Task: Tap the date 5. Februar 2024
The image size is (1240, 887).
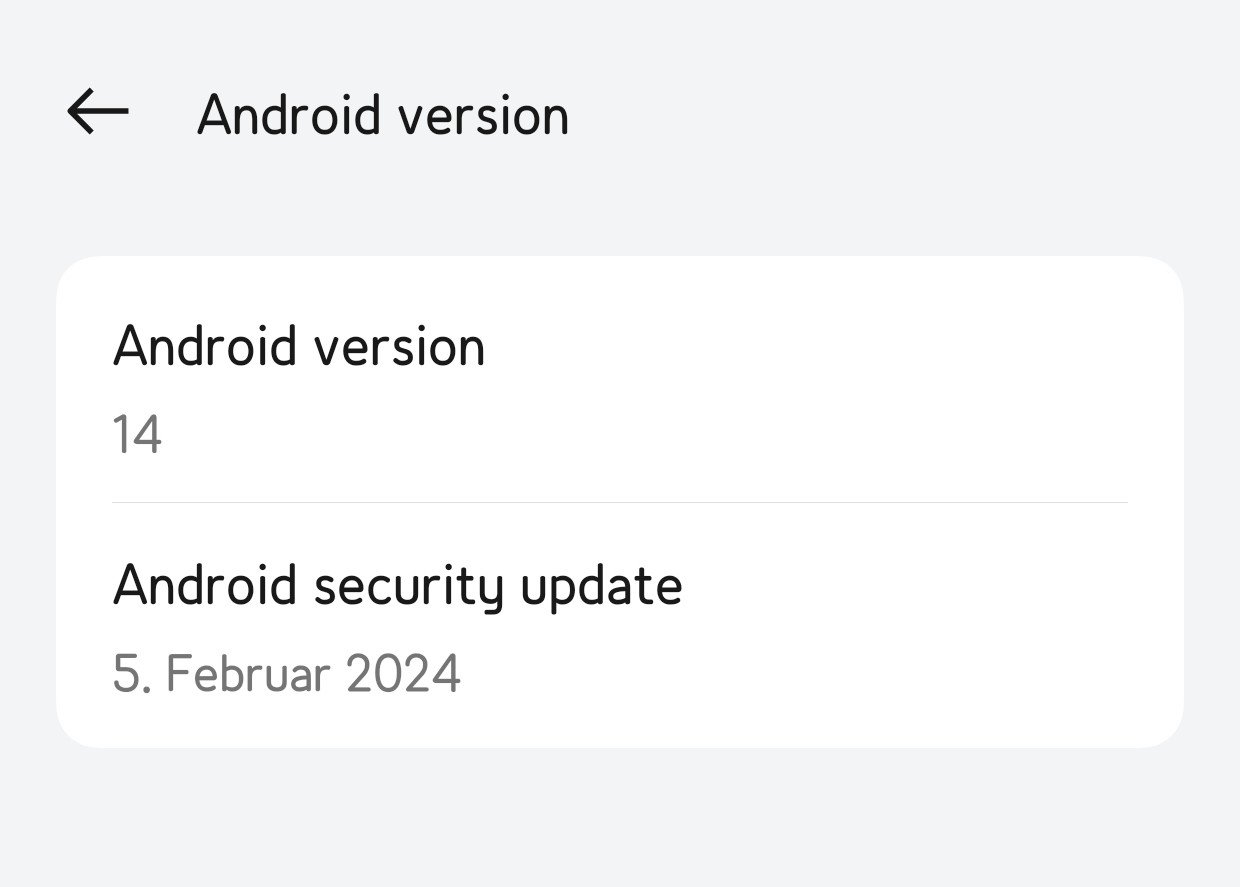Action: 287,673
